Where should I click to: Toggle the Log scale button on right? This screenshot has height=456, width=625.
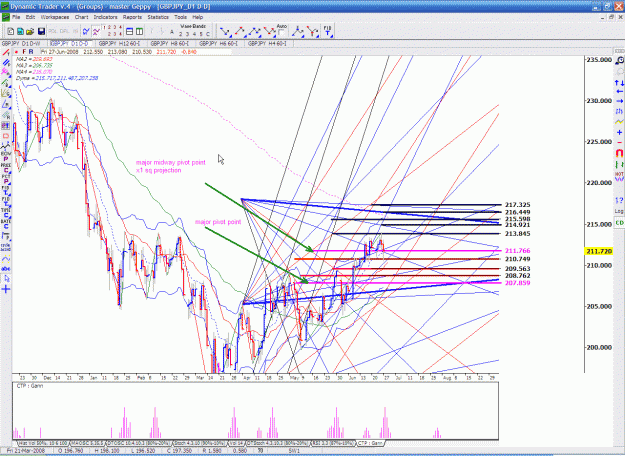tap(619, 211)
